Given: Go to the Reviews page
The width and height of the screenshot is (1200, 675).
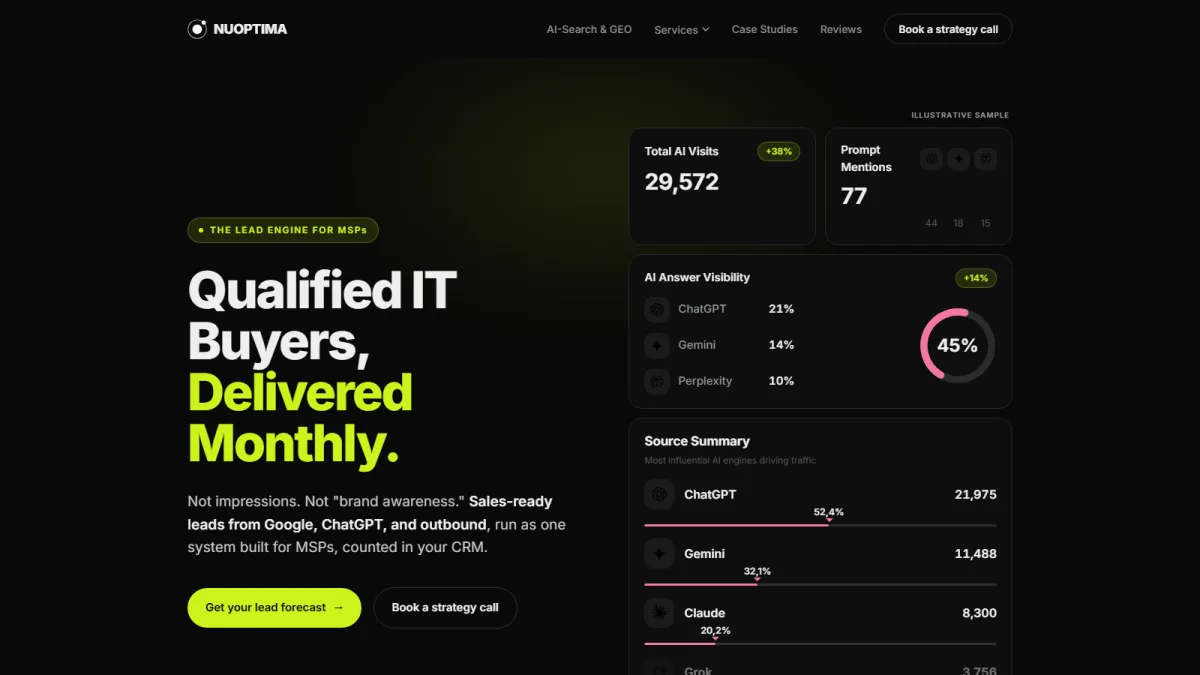Looking at the screenshot, I should 841,29.
